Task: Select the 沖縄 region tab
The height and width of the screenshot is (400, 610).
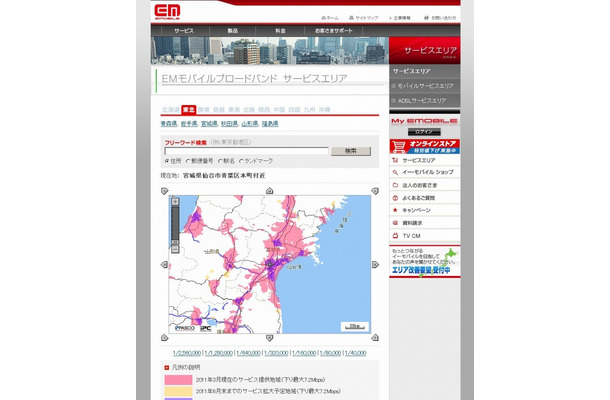Action: click(x=324, y=110)
